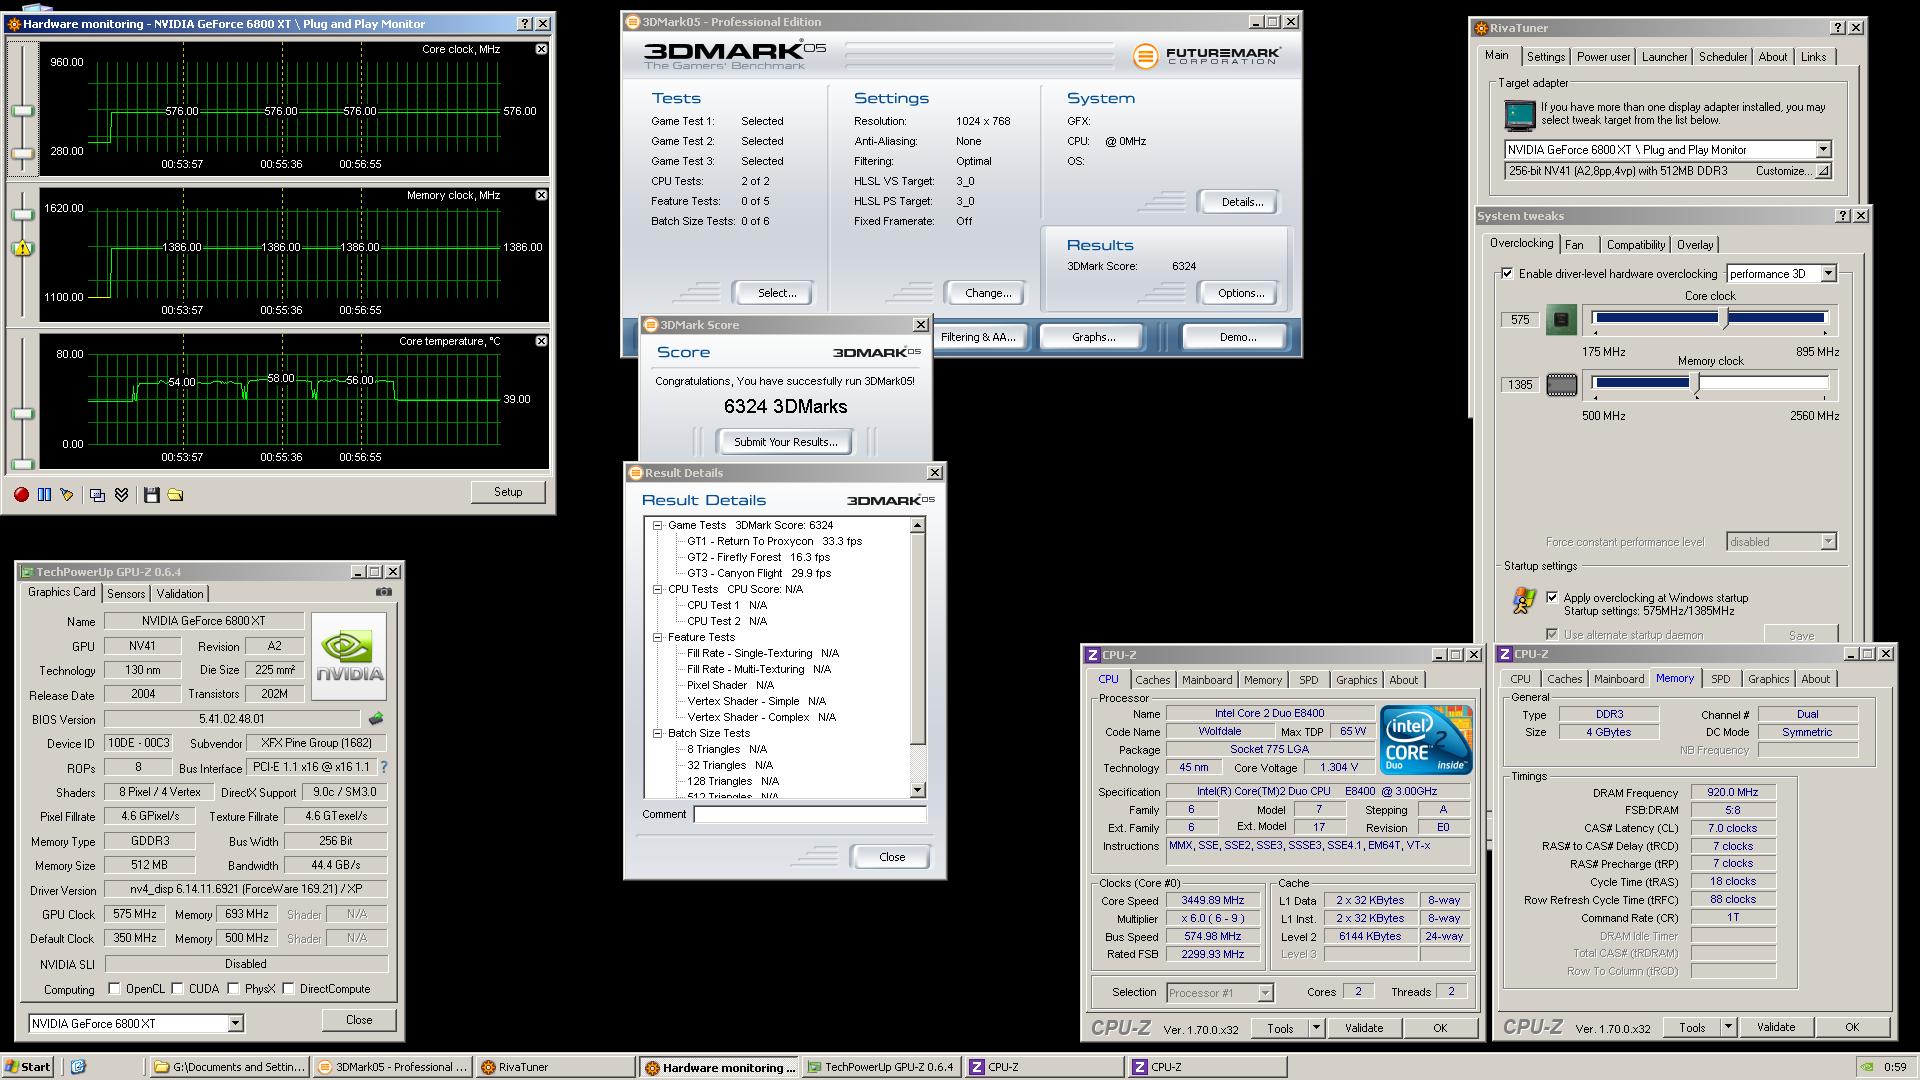Screen dimensions: 1920x1080
Task: Open the Customize expander in RivaTuner
Action: click(x=1823, y=171)
